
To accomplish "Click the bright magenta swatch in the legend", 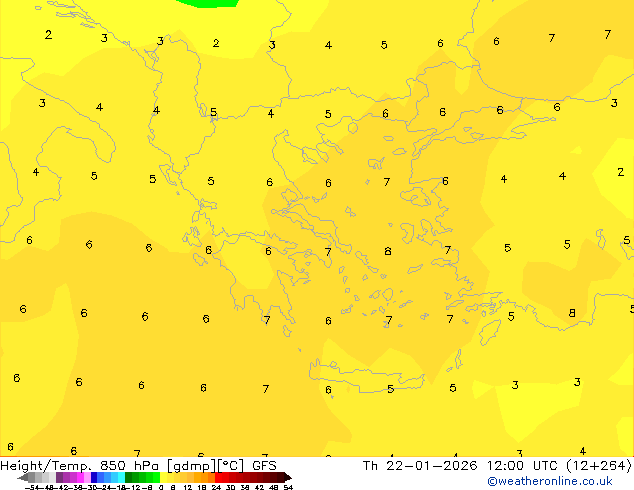I will (80, 477).
